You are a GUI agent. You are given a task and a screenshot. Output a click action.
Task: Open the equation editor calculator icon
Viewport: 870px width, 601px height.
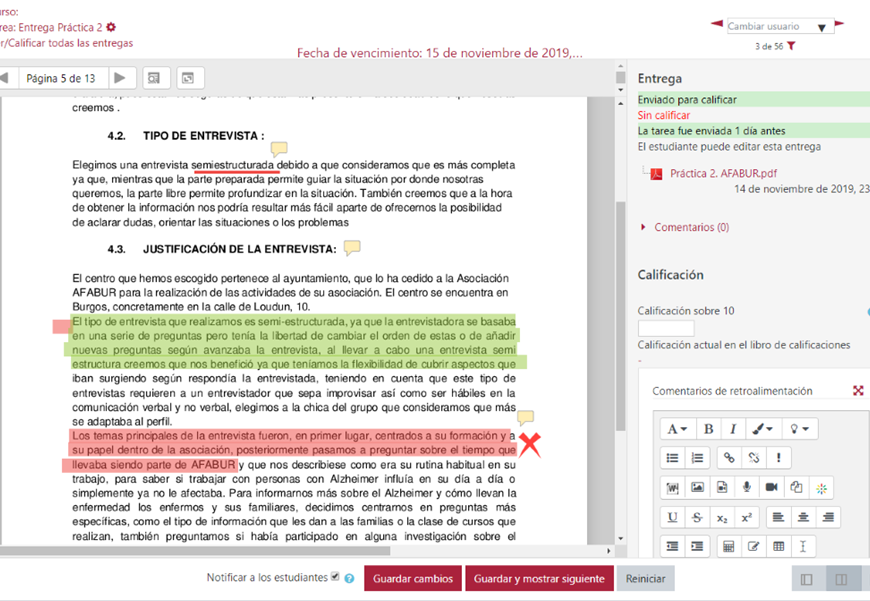point(729,547)
